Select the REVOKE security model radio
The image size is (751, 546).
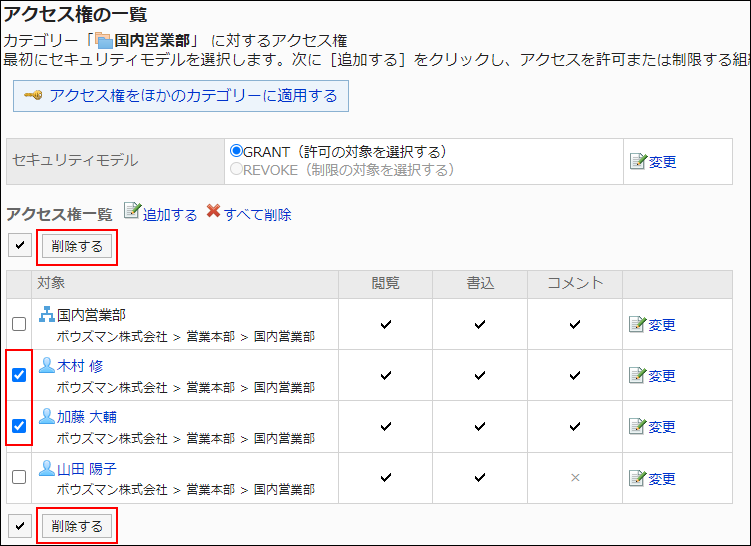(236, 169)
